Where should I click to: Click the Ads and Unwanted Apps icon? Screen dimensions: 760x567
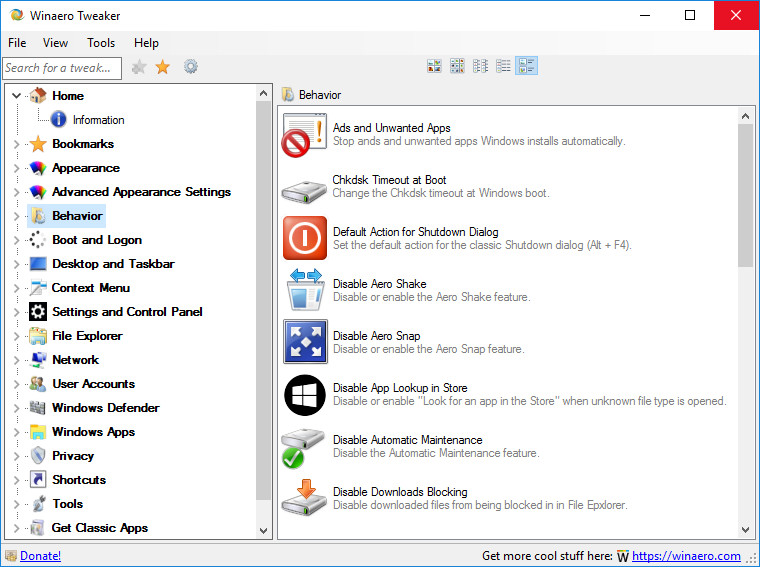(304, 135)
